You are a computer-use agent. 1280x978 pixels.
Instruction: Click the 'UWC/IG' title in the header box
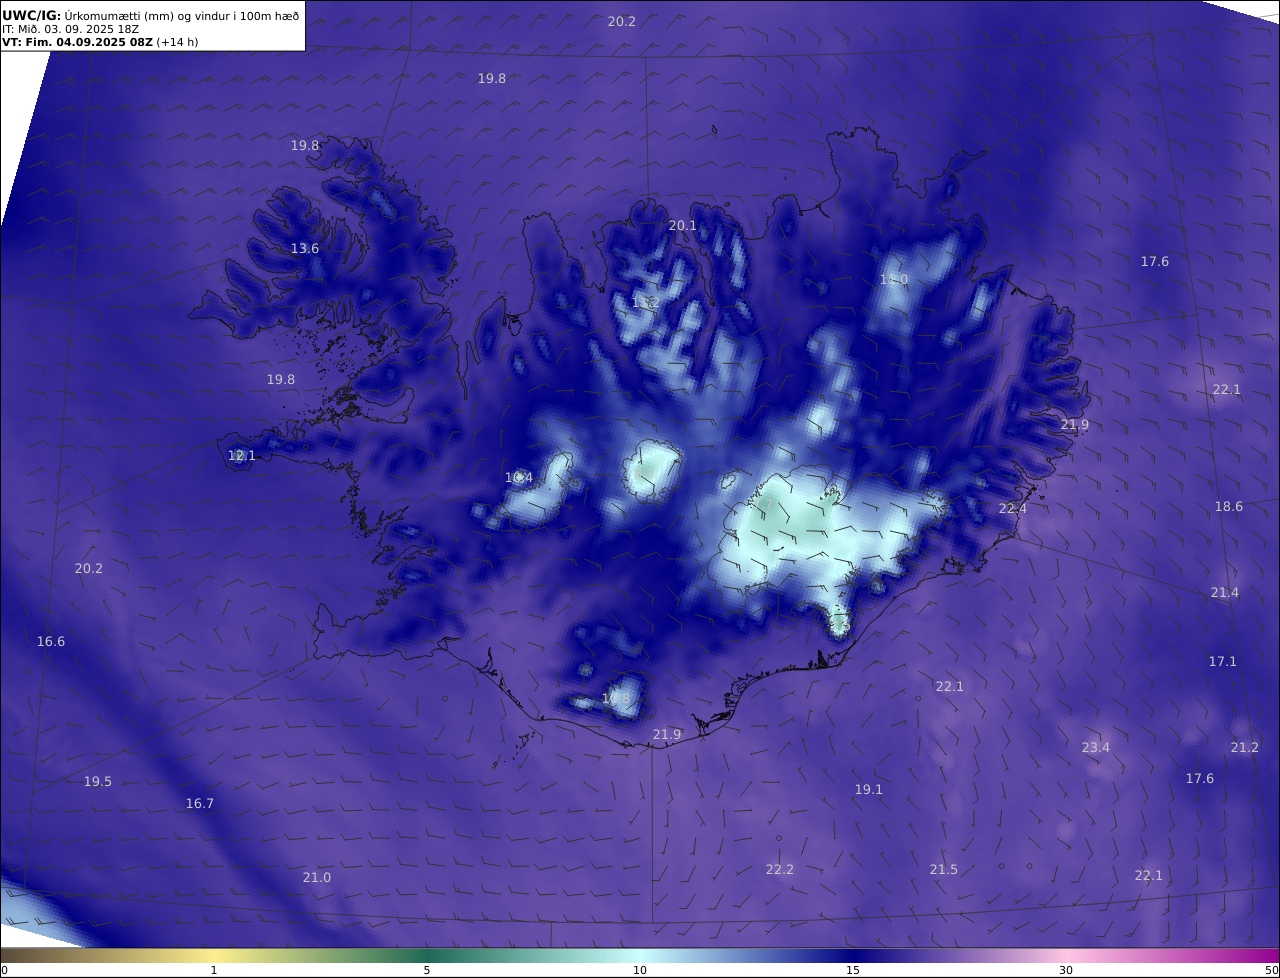pos(31,15)
